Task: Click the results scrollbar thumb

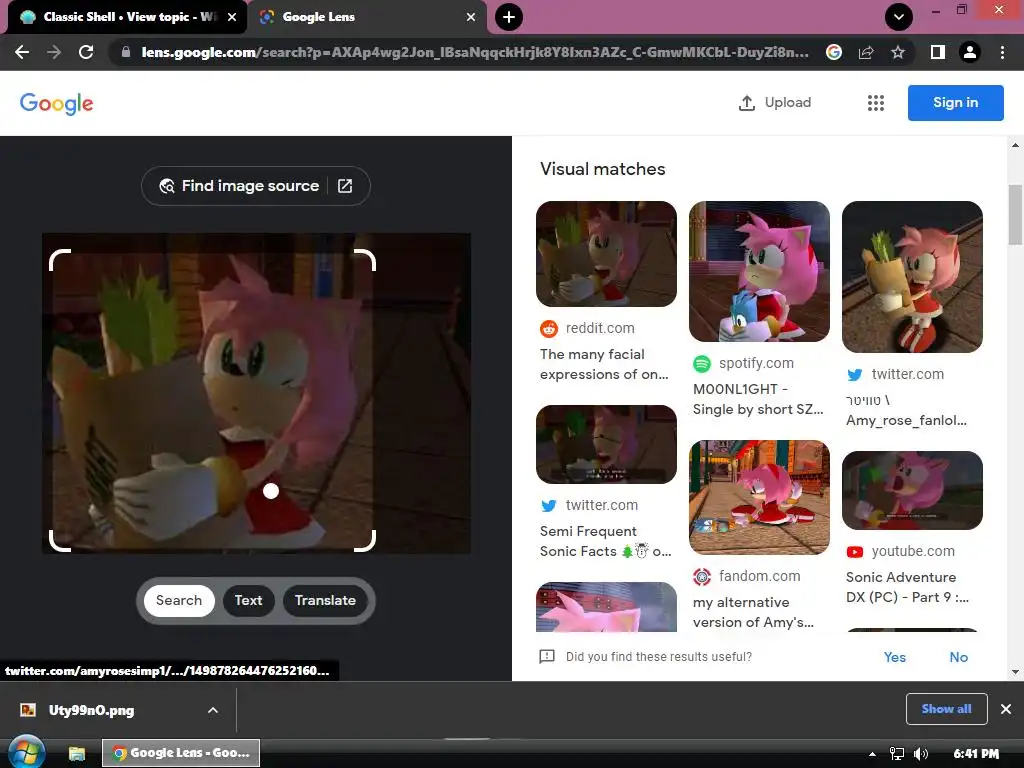Action: click(x=1015, y=215)
